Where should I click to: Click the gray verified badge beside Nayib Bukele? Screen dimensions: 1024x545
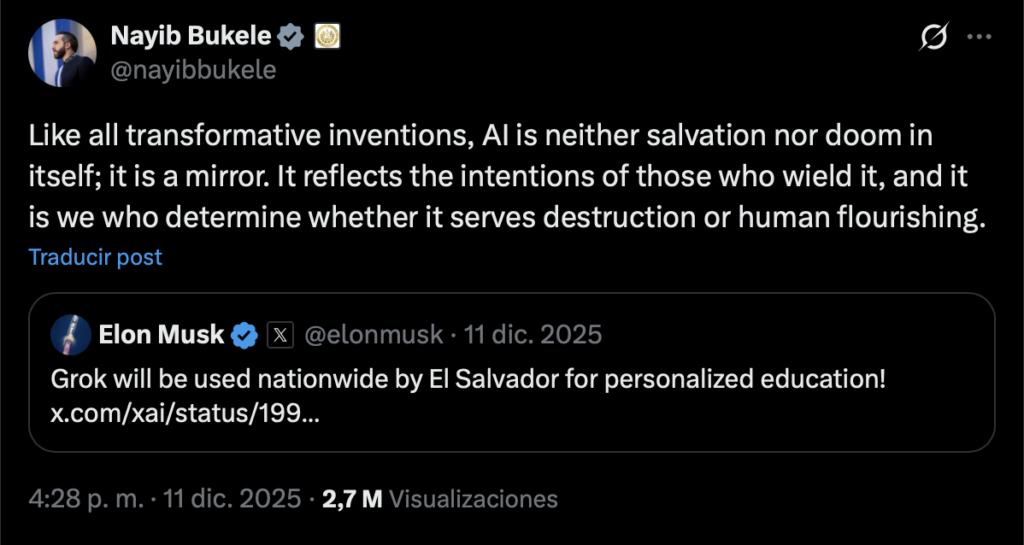click(x=291, y=37)
